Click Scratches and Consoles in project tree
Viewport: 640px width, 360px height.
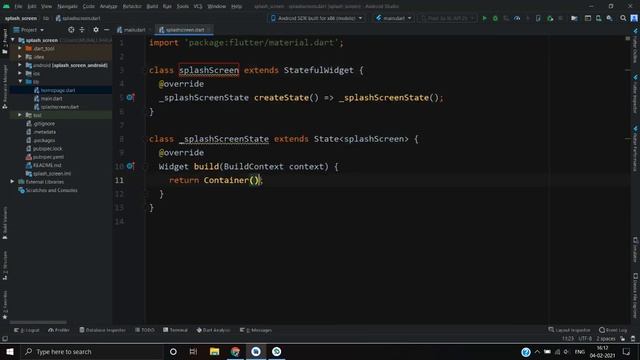pyautogui.click(x=51, y=190)
